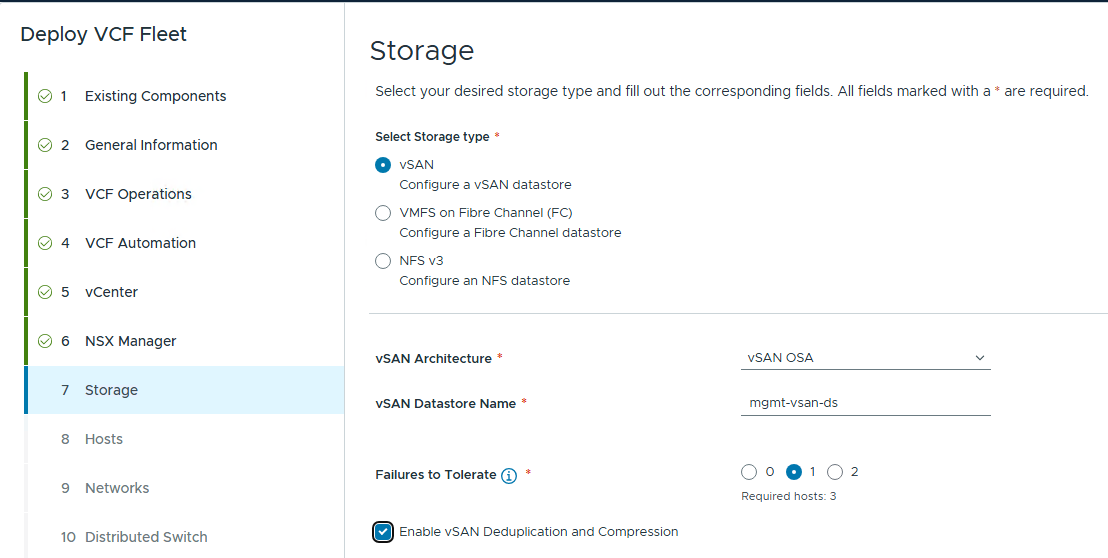Set Failures to Tolerate to 0
Image resolution: width=1108 pixels, height=558 pixels.
pos(749,472)
